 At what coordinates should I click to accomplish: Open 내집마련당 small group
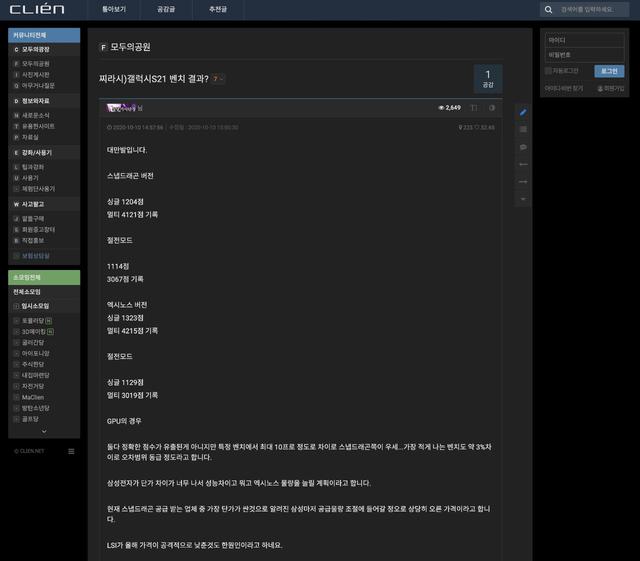(36, 376)
